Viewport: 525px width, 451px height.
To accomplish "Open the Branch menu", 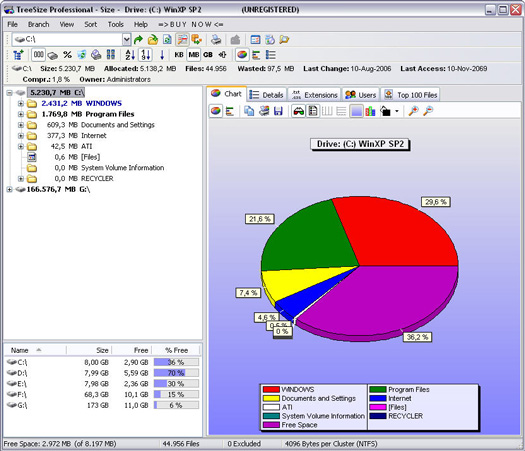I will click(x=39, y=24).
